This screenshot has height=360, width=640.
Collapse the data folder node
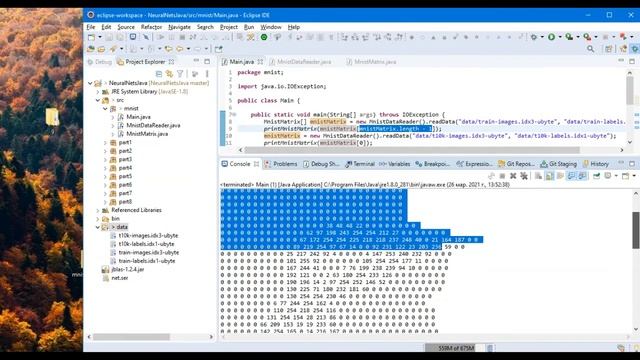click(98, 227)
